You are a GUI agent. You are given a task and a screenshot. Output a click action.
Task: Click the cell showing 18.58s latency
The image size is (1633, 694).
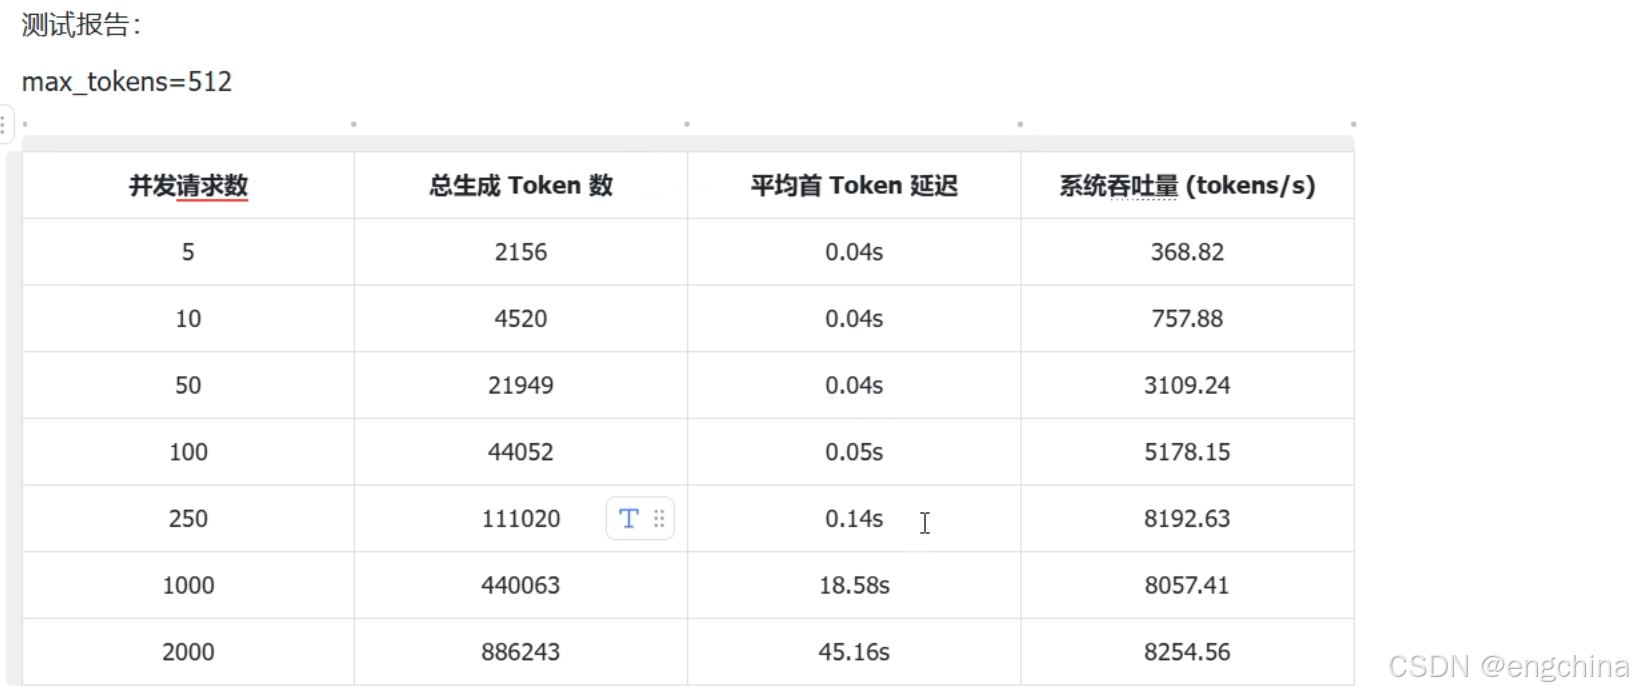click(854, 585)
